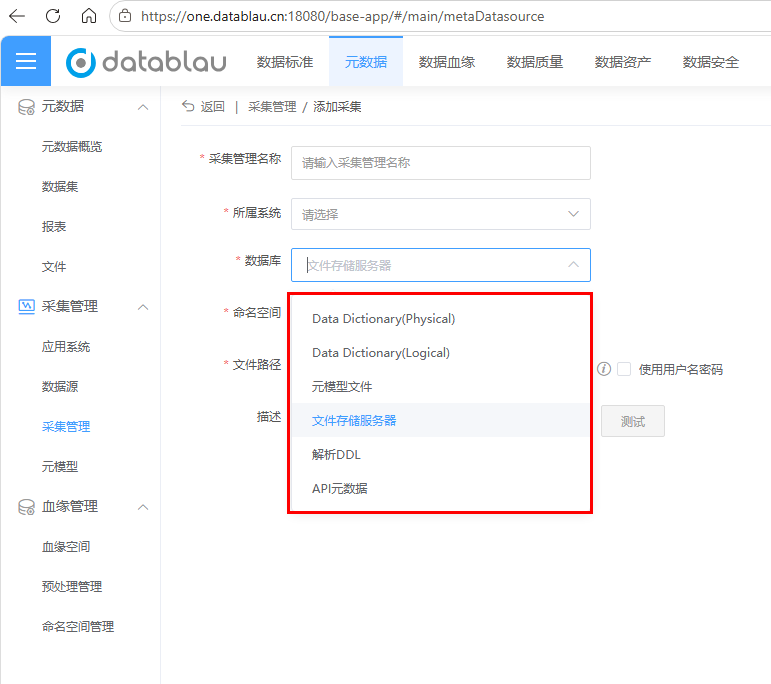
Task: Open 元模型 in the sidebar
Action: point(60,467)
